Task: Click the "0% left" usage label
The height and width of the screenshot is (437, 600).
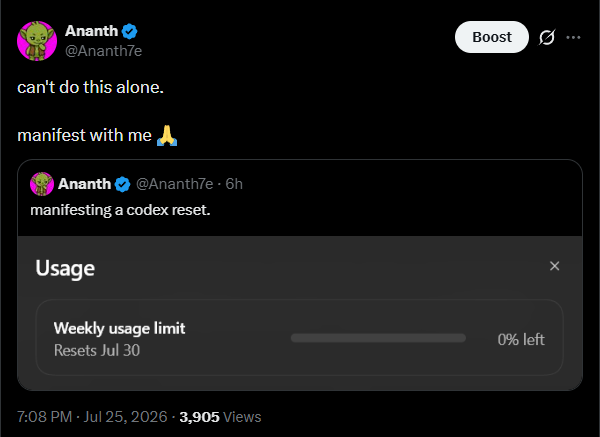Action: pyautogui.click(x=521, y=339)
